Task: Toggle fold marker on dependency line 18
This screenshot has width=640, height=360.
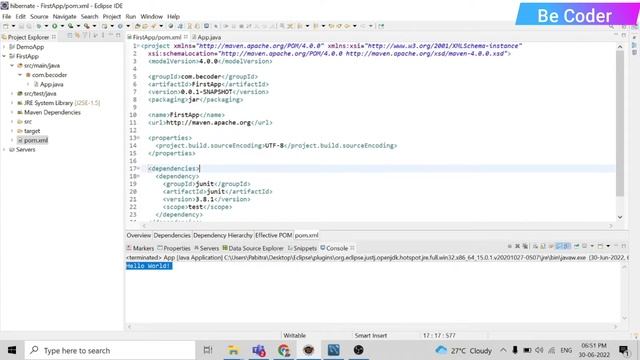Action: [138, 176]
